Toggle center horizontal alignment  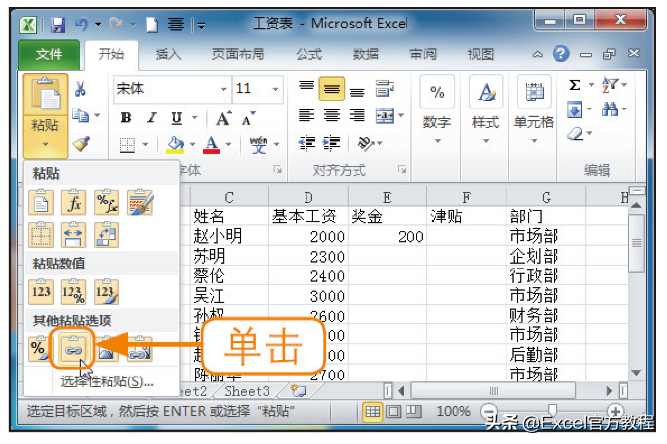tap(331, 115)
